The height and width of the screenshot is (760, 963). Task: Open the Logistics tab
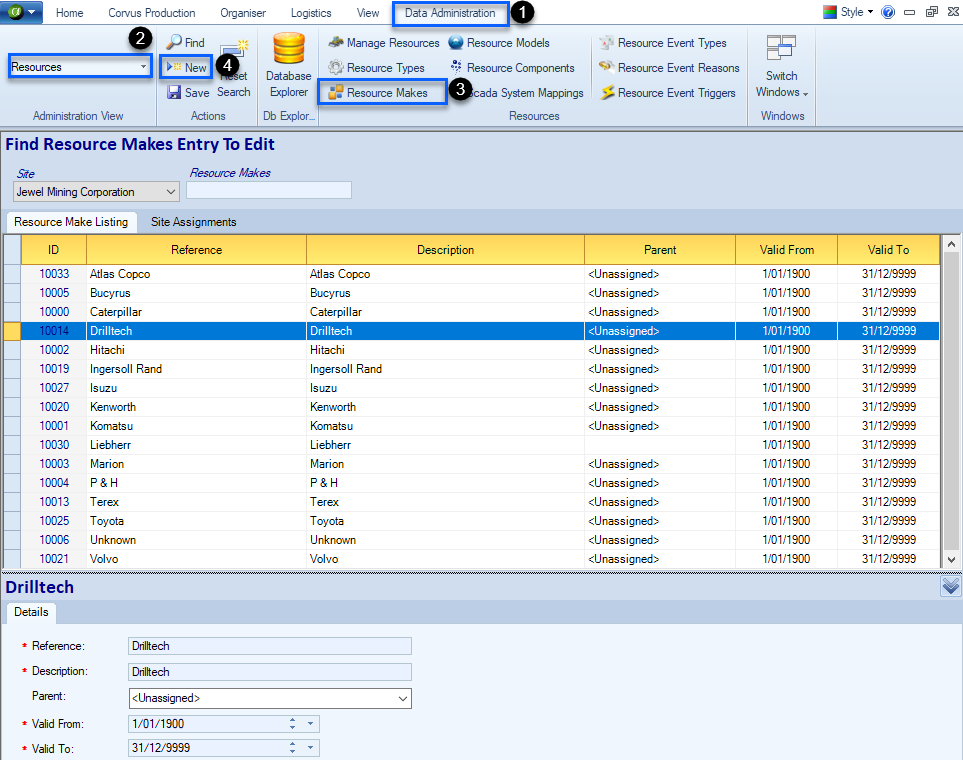(x=311, y=13)
